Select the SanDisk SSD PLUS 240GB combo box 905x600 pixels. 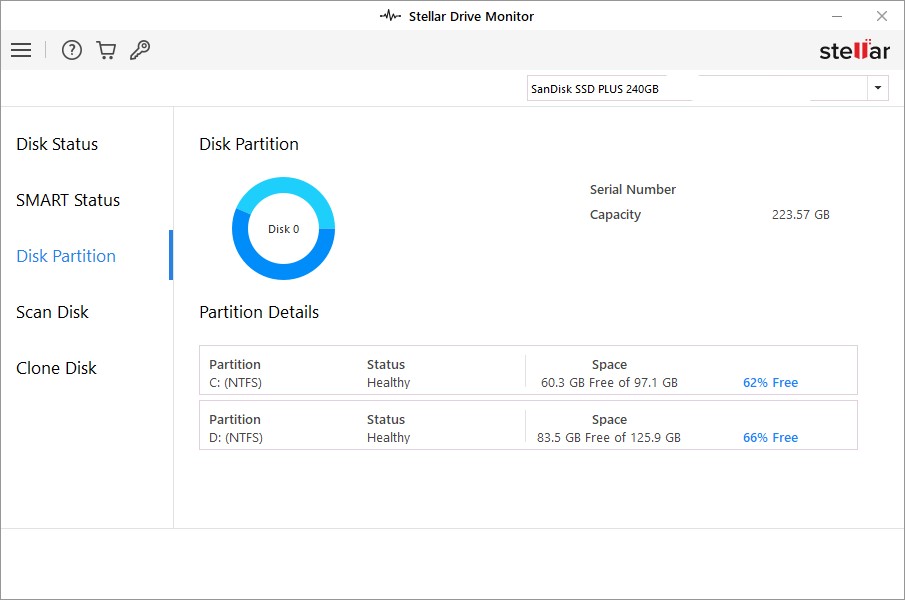708,88
